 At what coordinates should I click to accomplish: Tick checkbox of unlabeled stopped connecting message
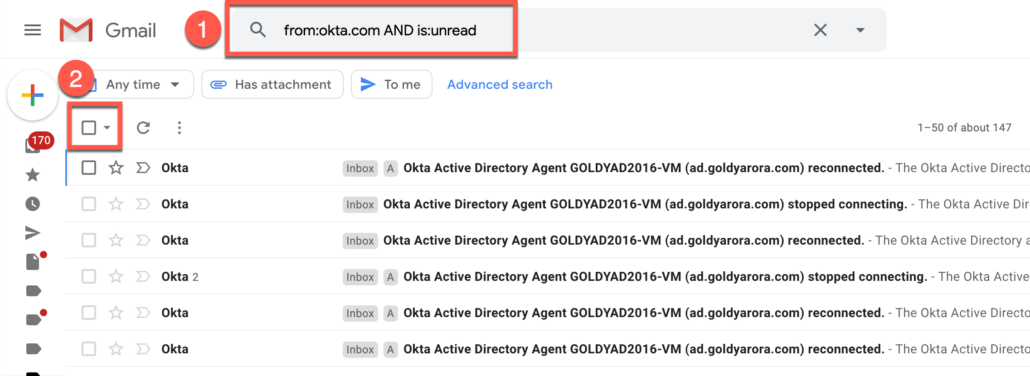(89, 204)
